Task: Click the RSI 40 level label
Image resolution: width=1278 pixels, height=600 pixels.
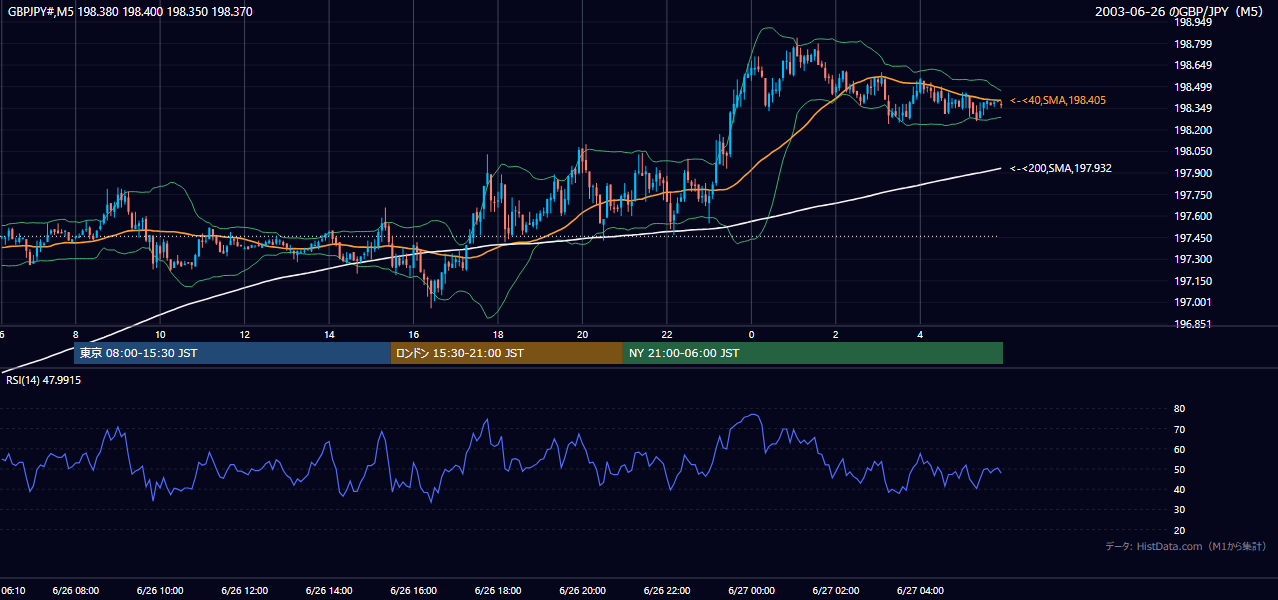Action: (1179, 489)
